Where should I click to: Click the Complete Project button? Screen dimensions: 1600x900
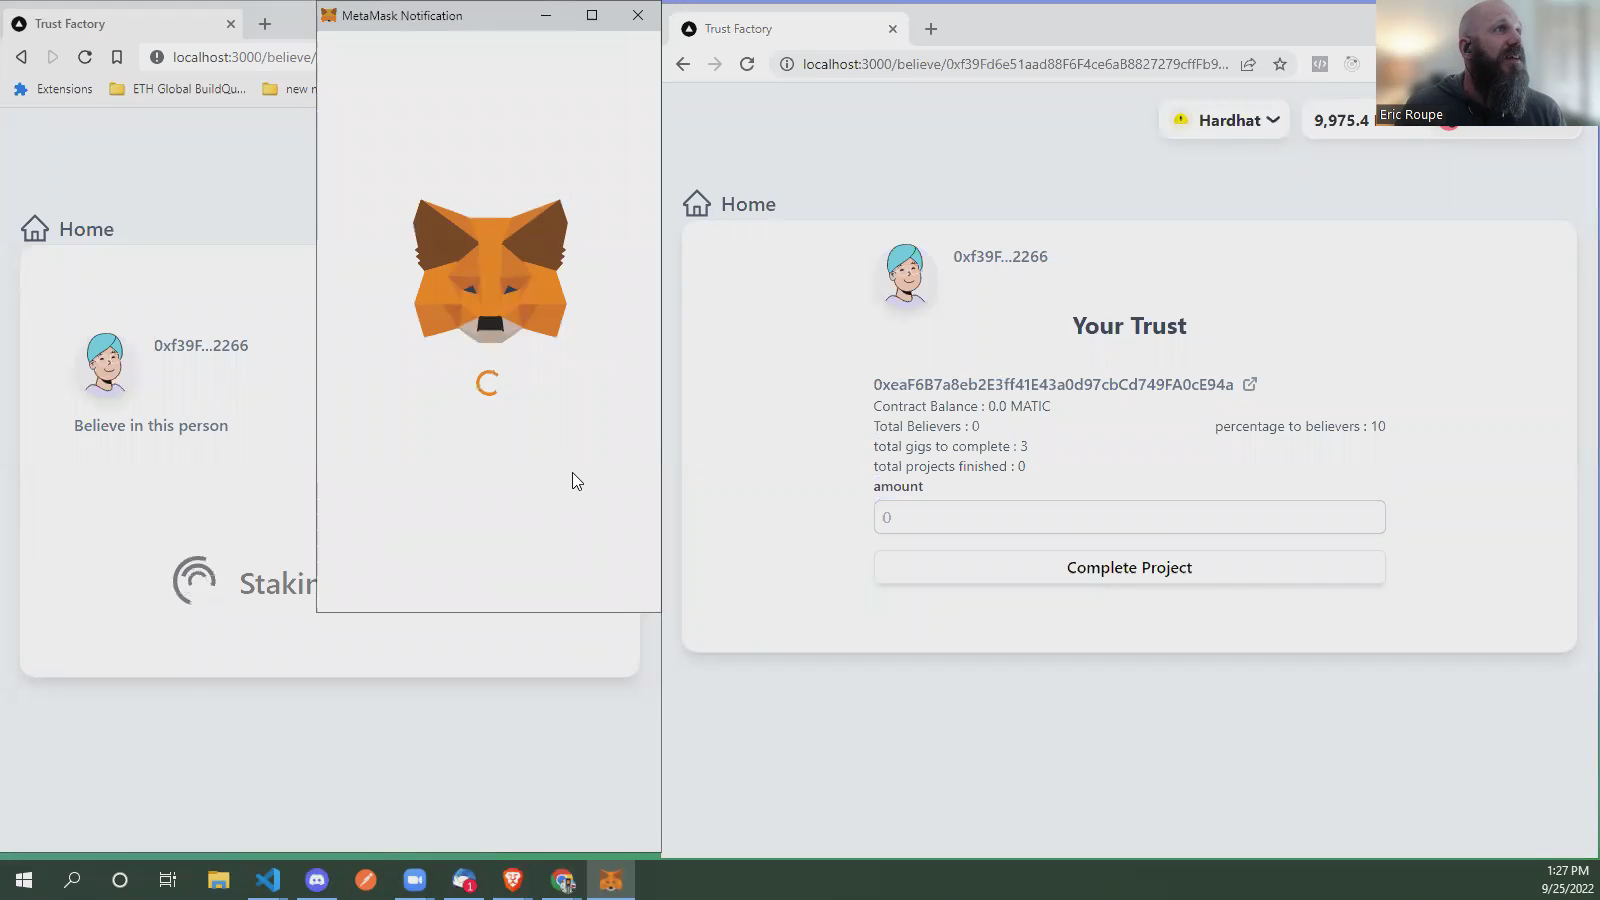1129,567
